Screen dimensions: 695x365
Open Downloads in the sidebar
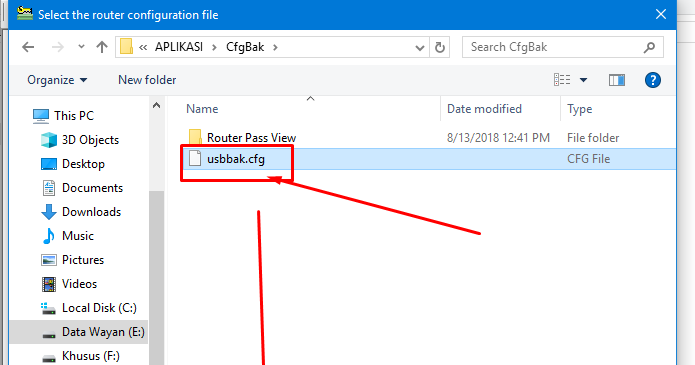91,212
